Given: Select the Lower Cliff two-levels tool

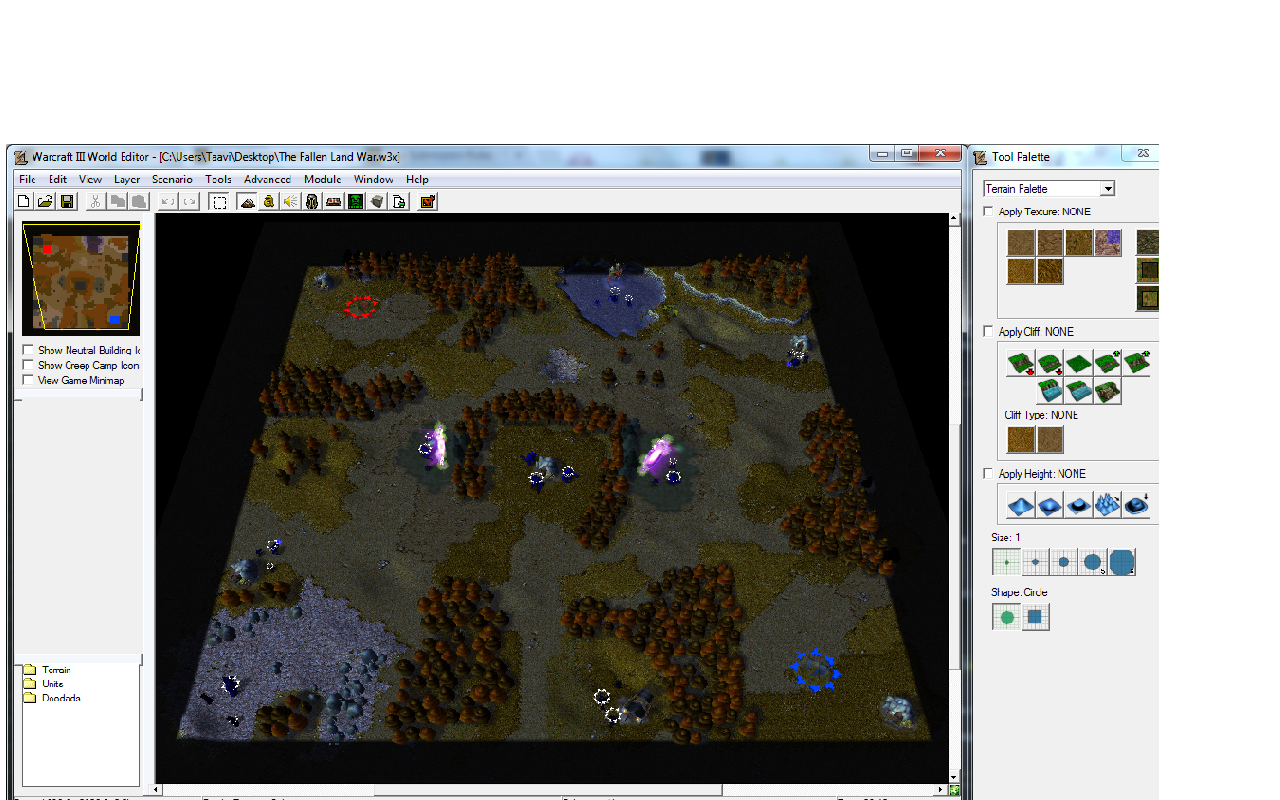Looking at the screenshot, I should [1020, 363].
